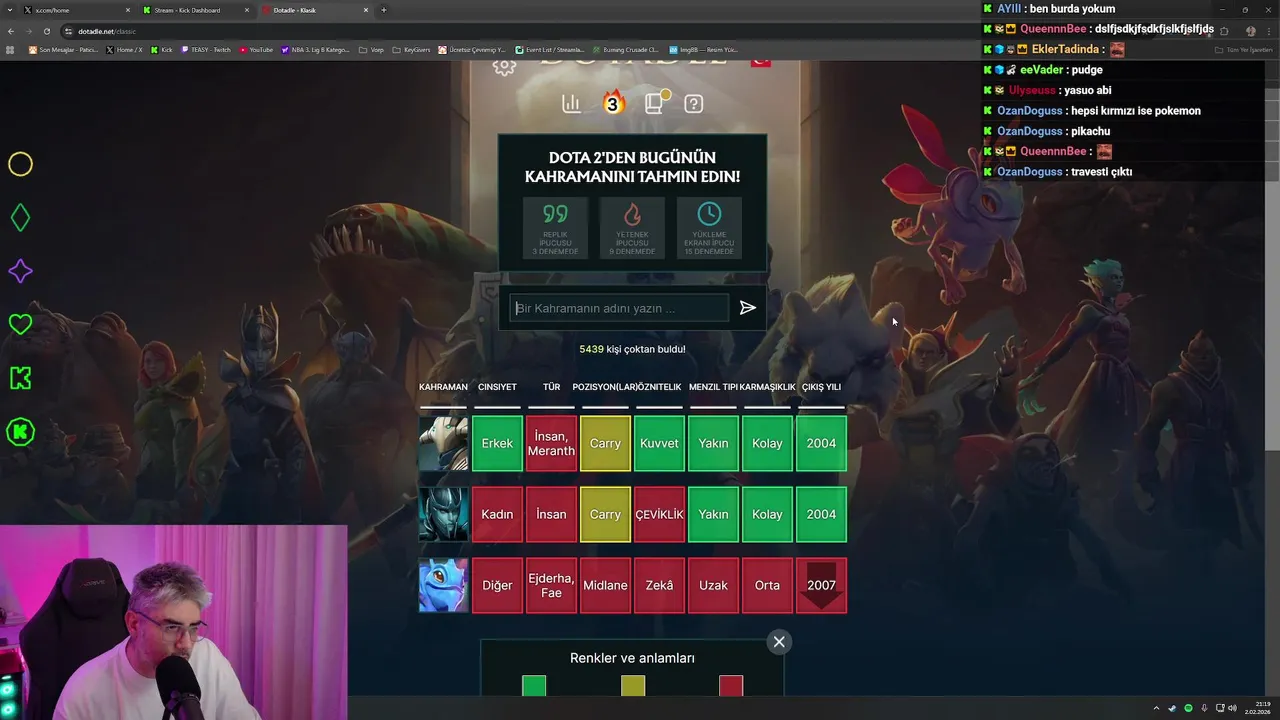1280x720 pixels.
Task: Click the red 'Ejderha, Fae' species cell
Action: click(551, 585)
